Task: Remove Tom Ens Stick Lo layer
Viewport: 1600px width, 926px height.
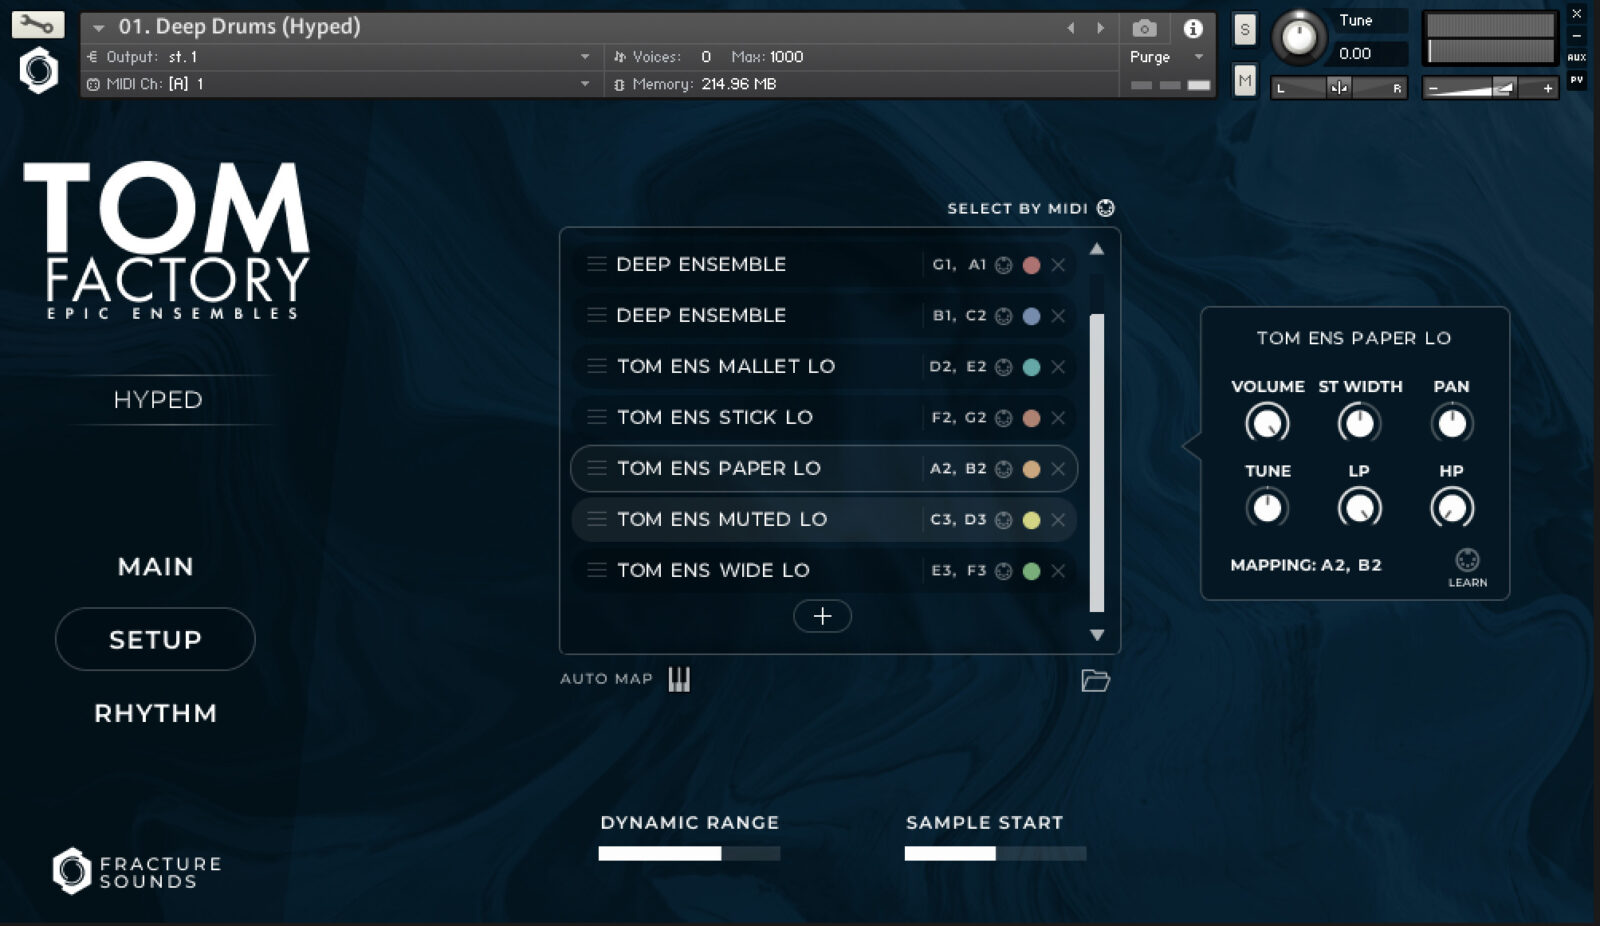Action: pyautogui.click(x=1058, y=418)
